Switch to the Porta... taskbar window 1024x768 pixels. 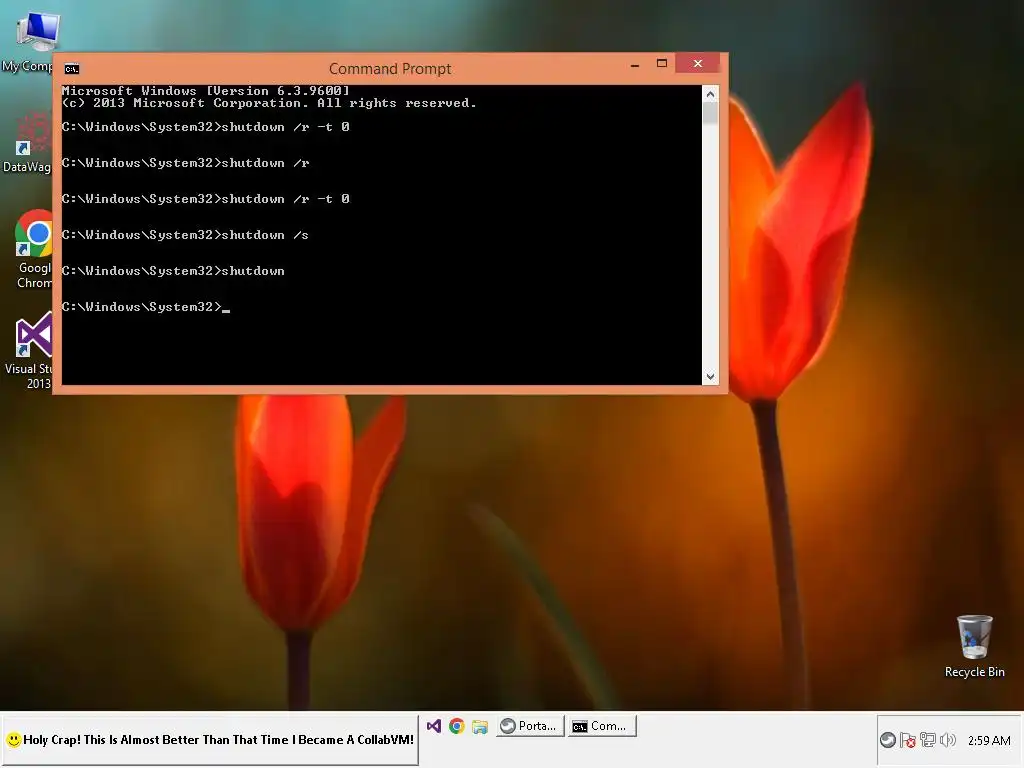(x=530, y=726)
